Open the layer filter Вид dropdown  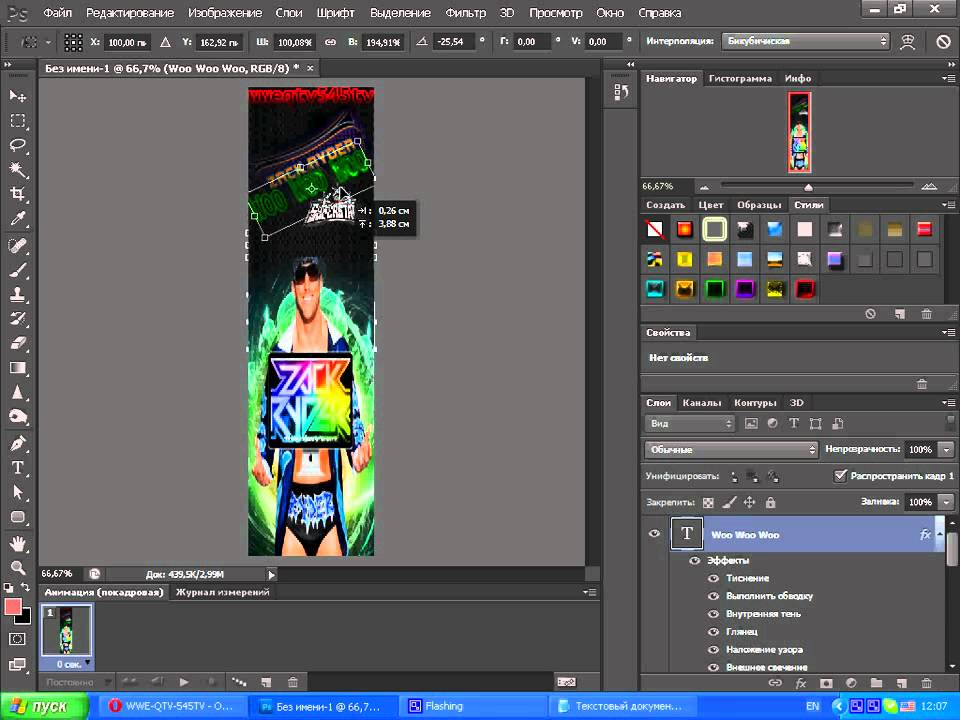pos(689,423)
